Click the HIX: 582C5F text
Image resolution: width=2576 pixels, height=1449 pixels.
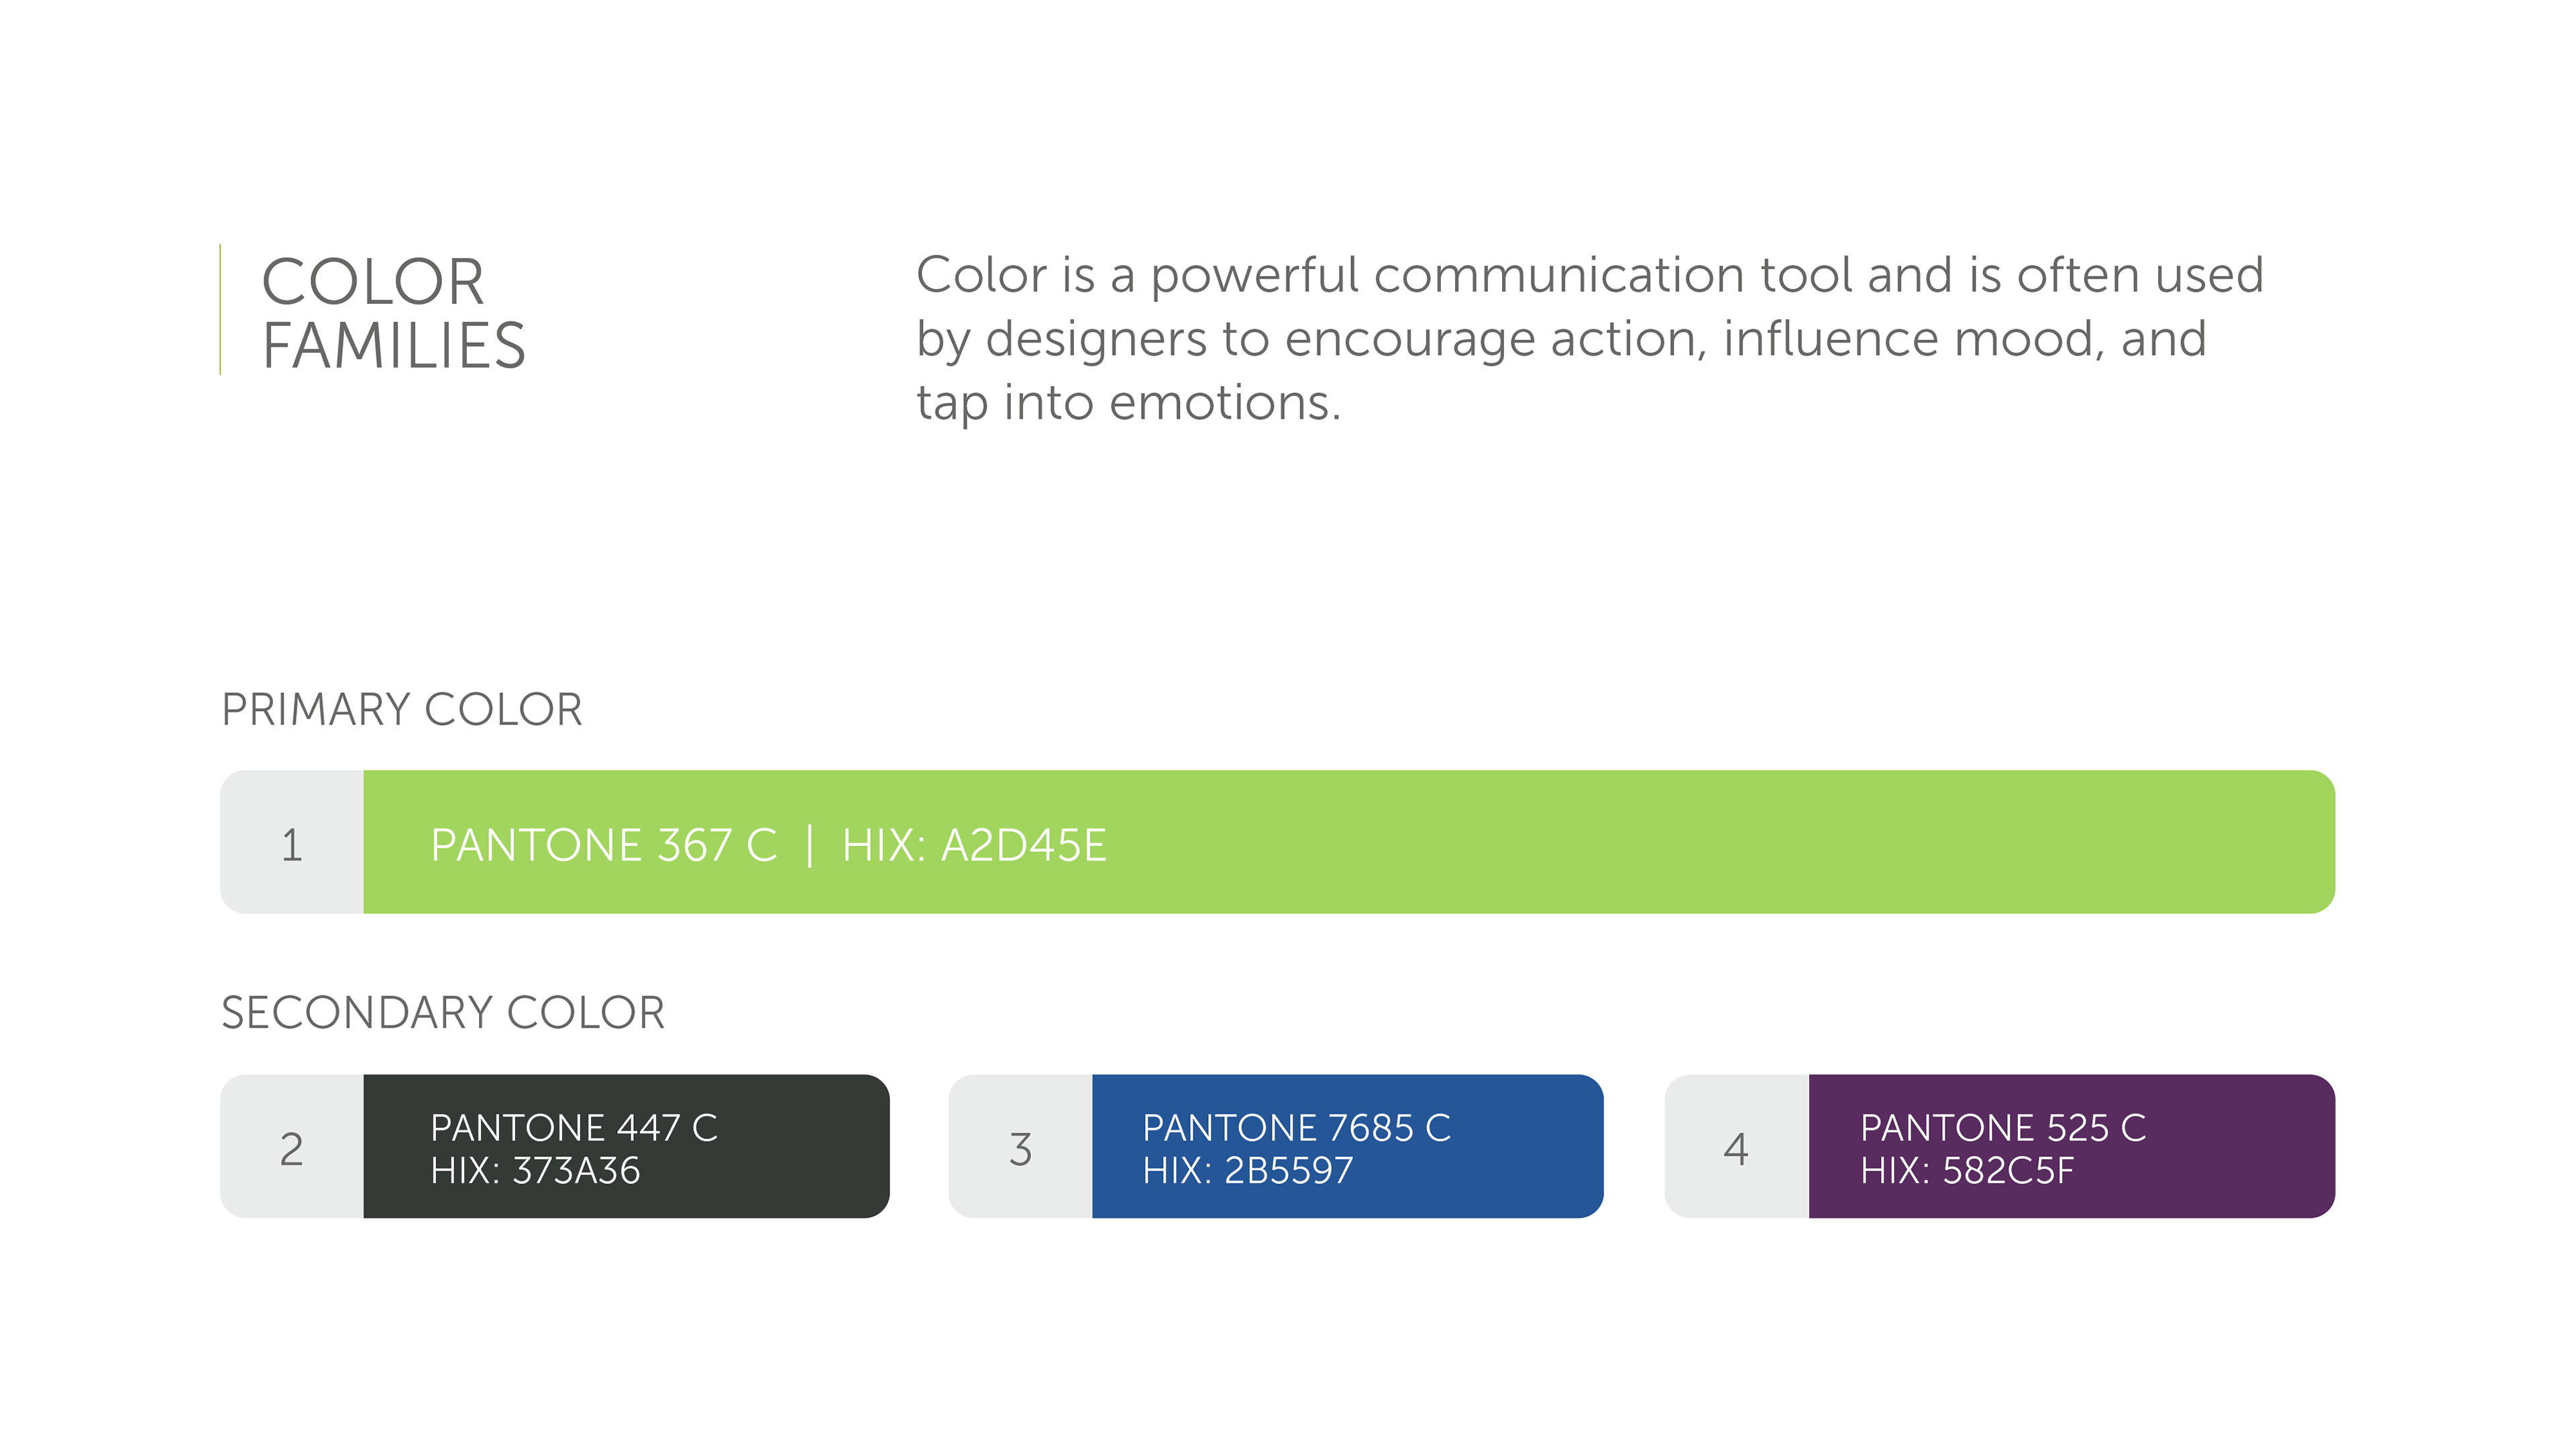coord(1966,1170)
